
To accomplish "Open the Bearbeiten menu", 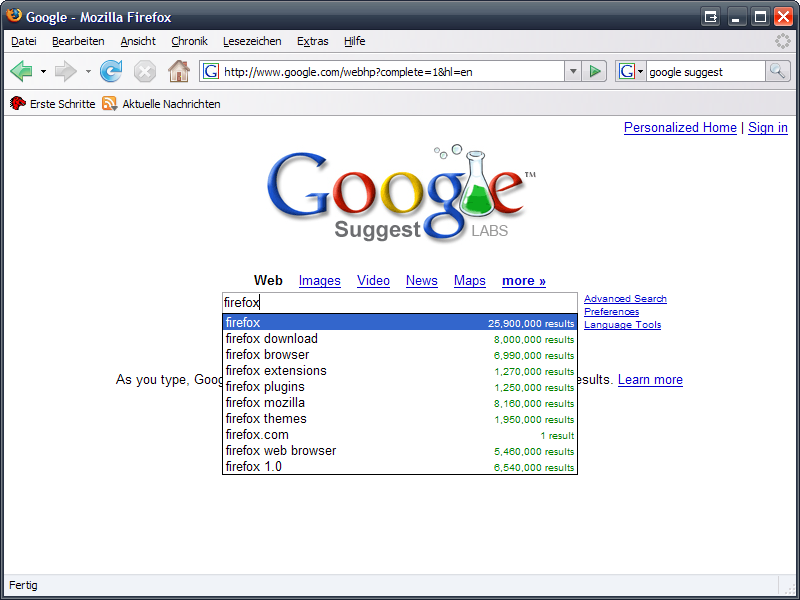I will click(78, 41).
